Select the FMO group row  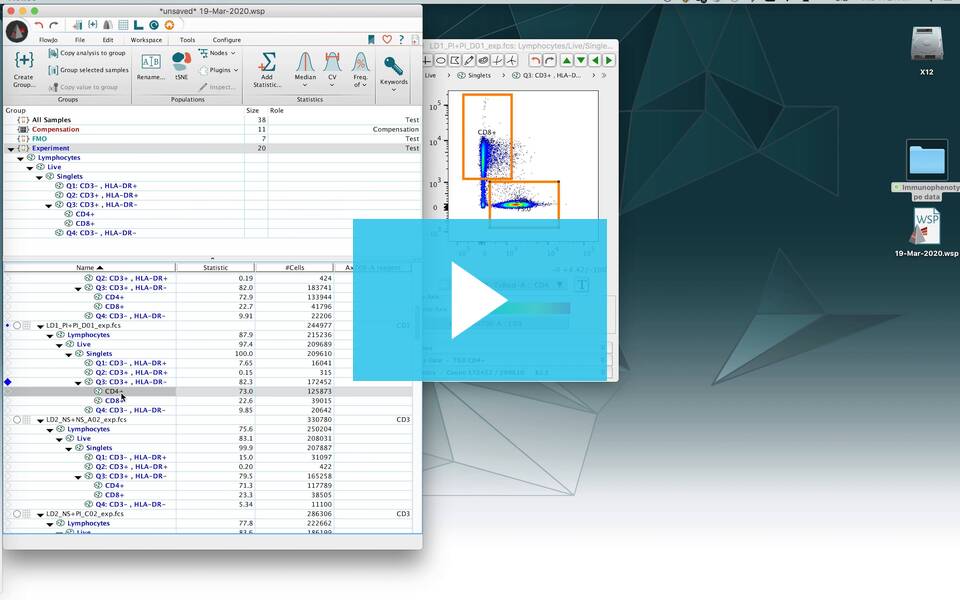click(x=211, y=139)
